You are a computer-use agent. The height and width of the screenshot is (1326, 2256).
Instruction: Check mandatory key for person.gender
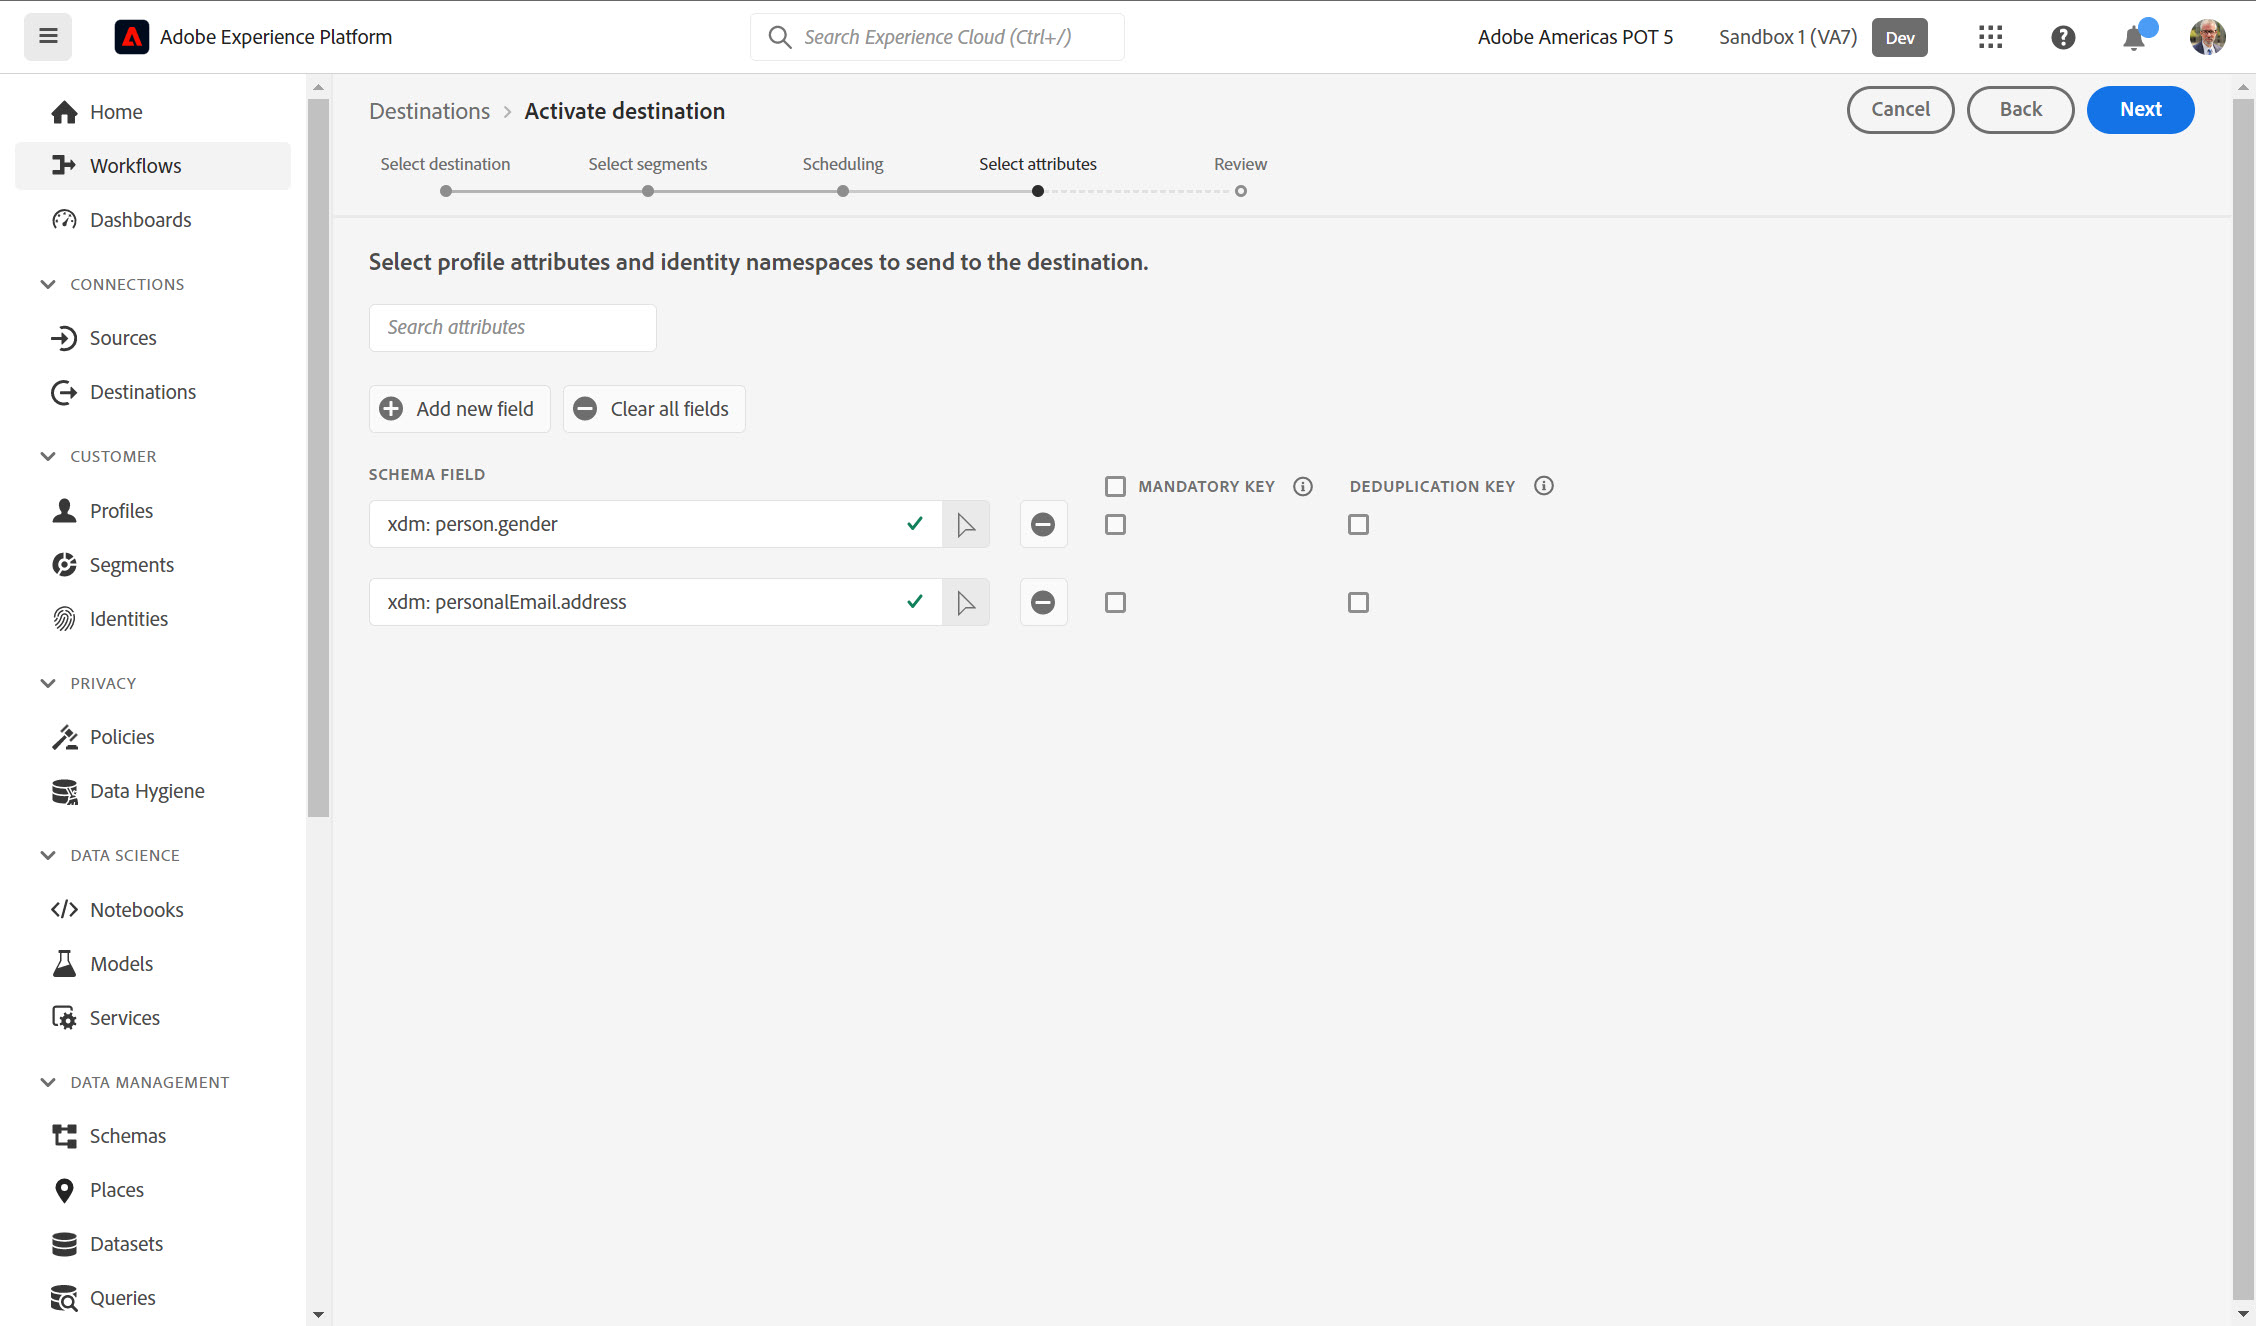1115,524
